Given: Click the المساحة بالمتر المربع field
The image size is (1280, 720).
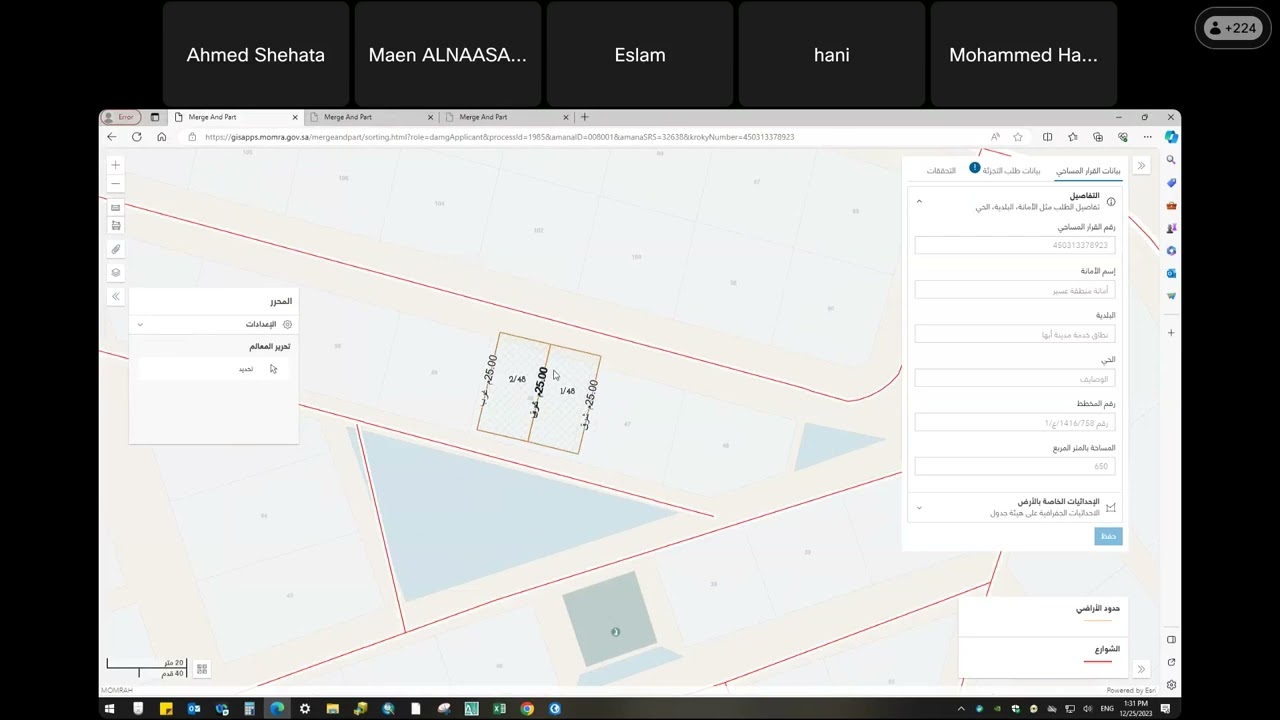Looking at the screenshot, I should click(x=1013, y=467).
